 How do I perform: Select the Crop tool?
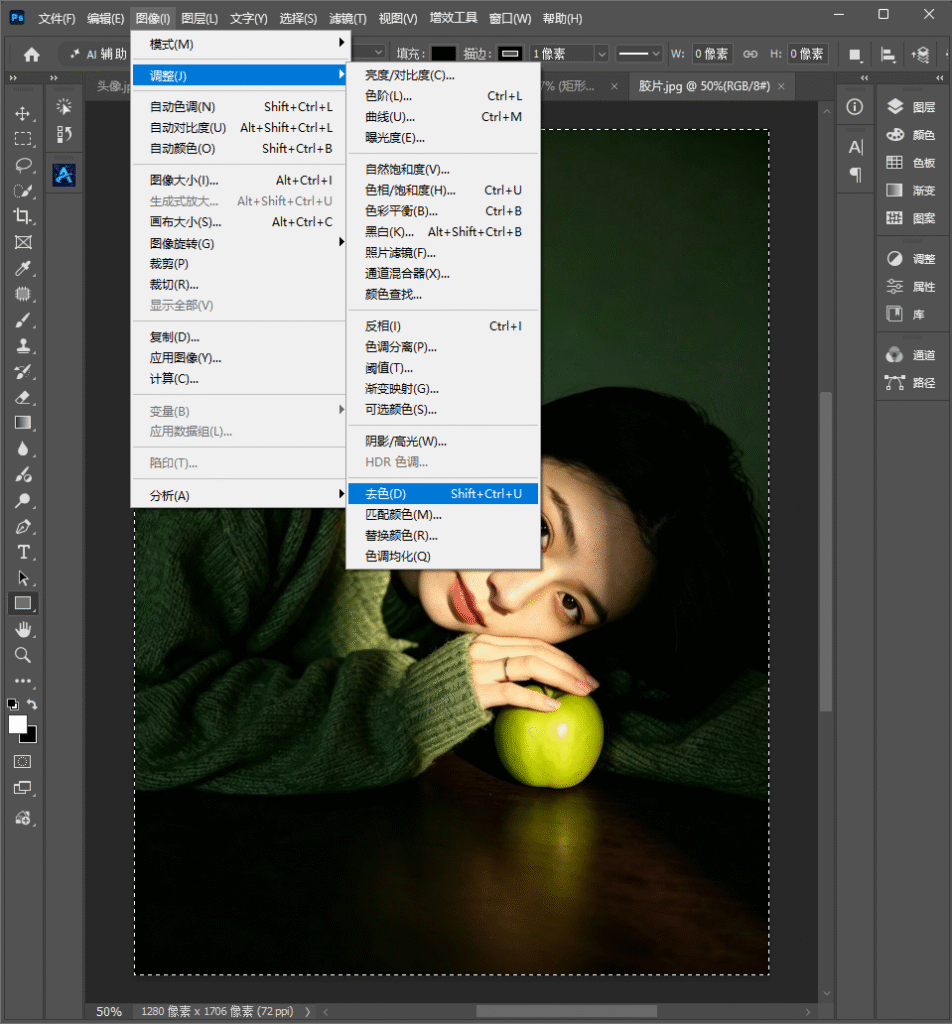[x=23, y=216]
